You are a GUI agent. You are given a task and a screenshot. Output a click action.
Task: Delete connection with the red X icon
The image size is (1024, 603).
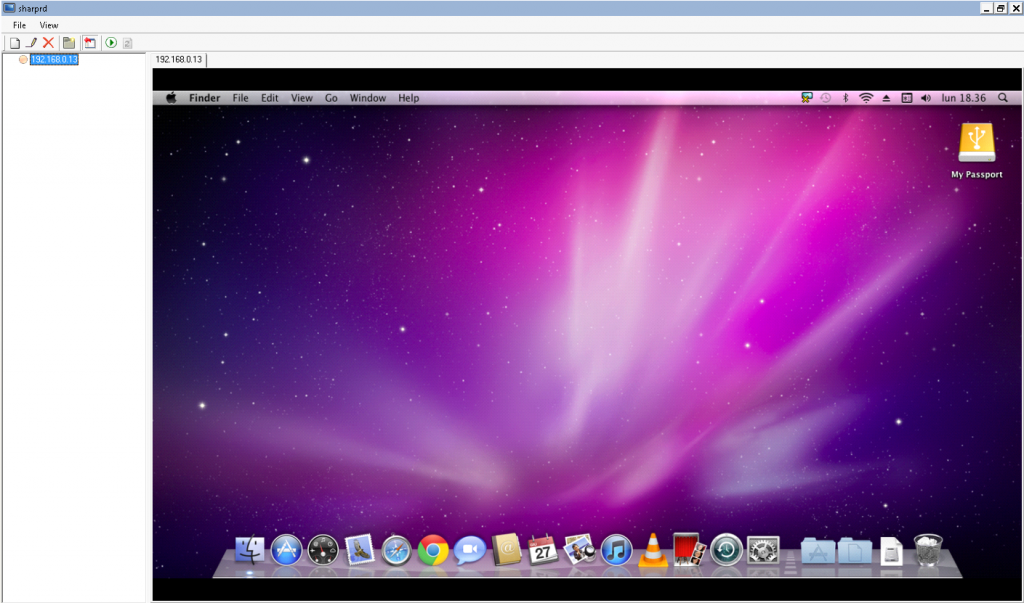click(48, 43)
